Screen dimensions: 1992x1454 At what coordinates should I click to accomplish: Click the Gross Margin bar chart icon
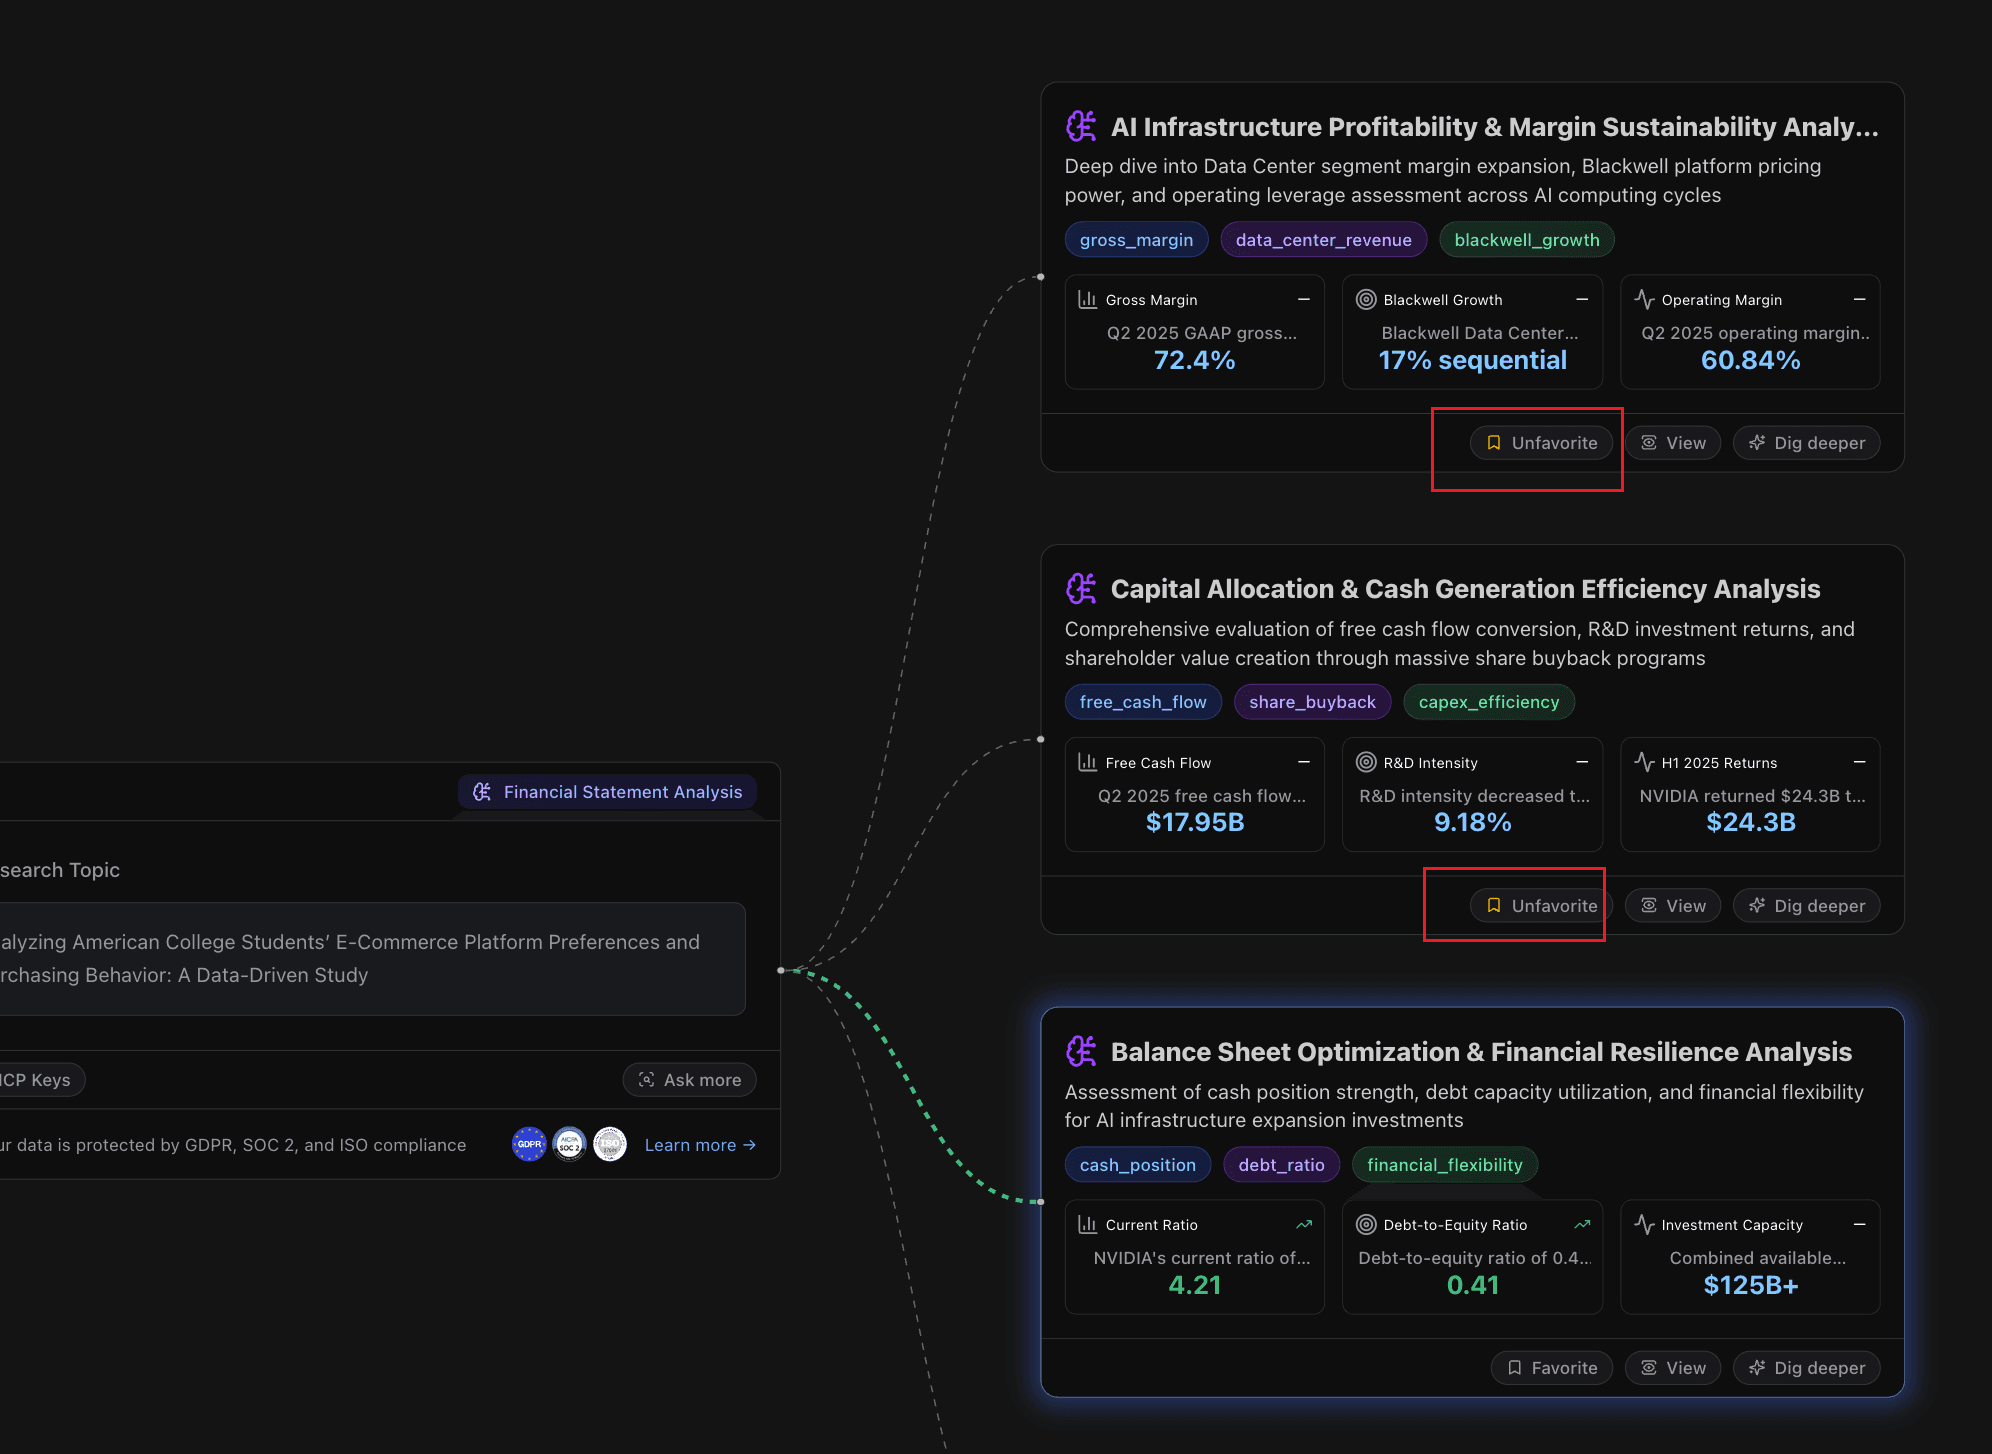click(x=1087, y=300)
